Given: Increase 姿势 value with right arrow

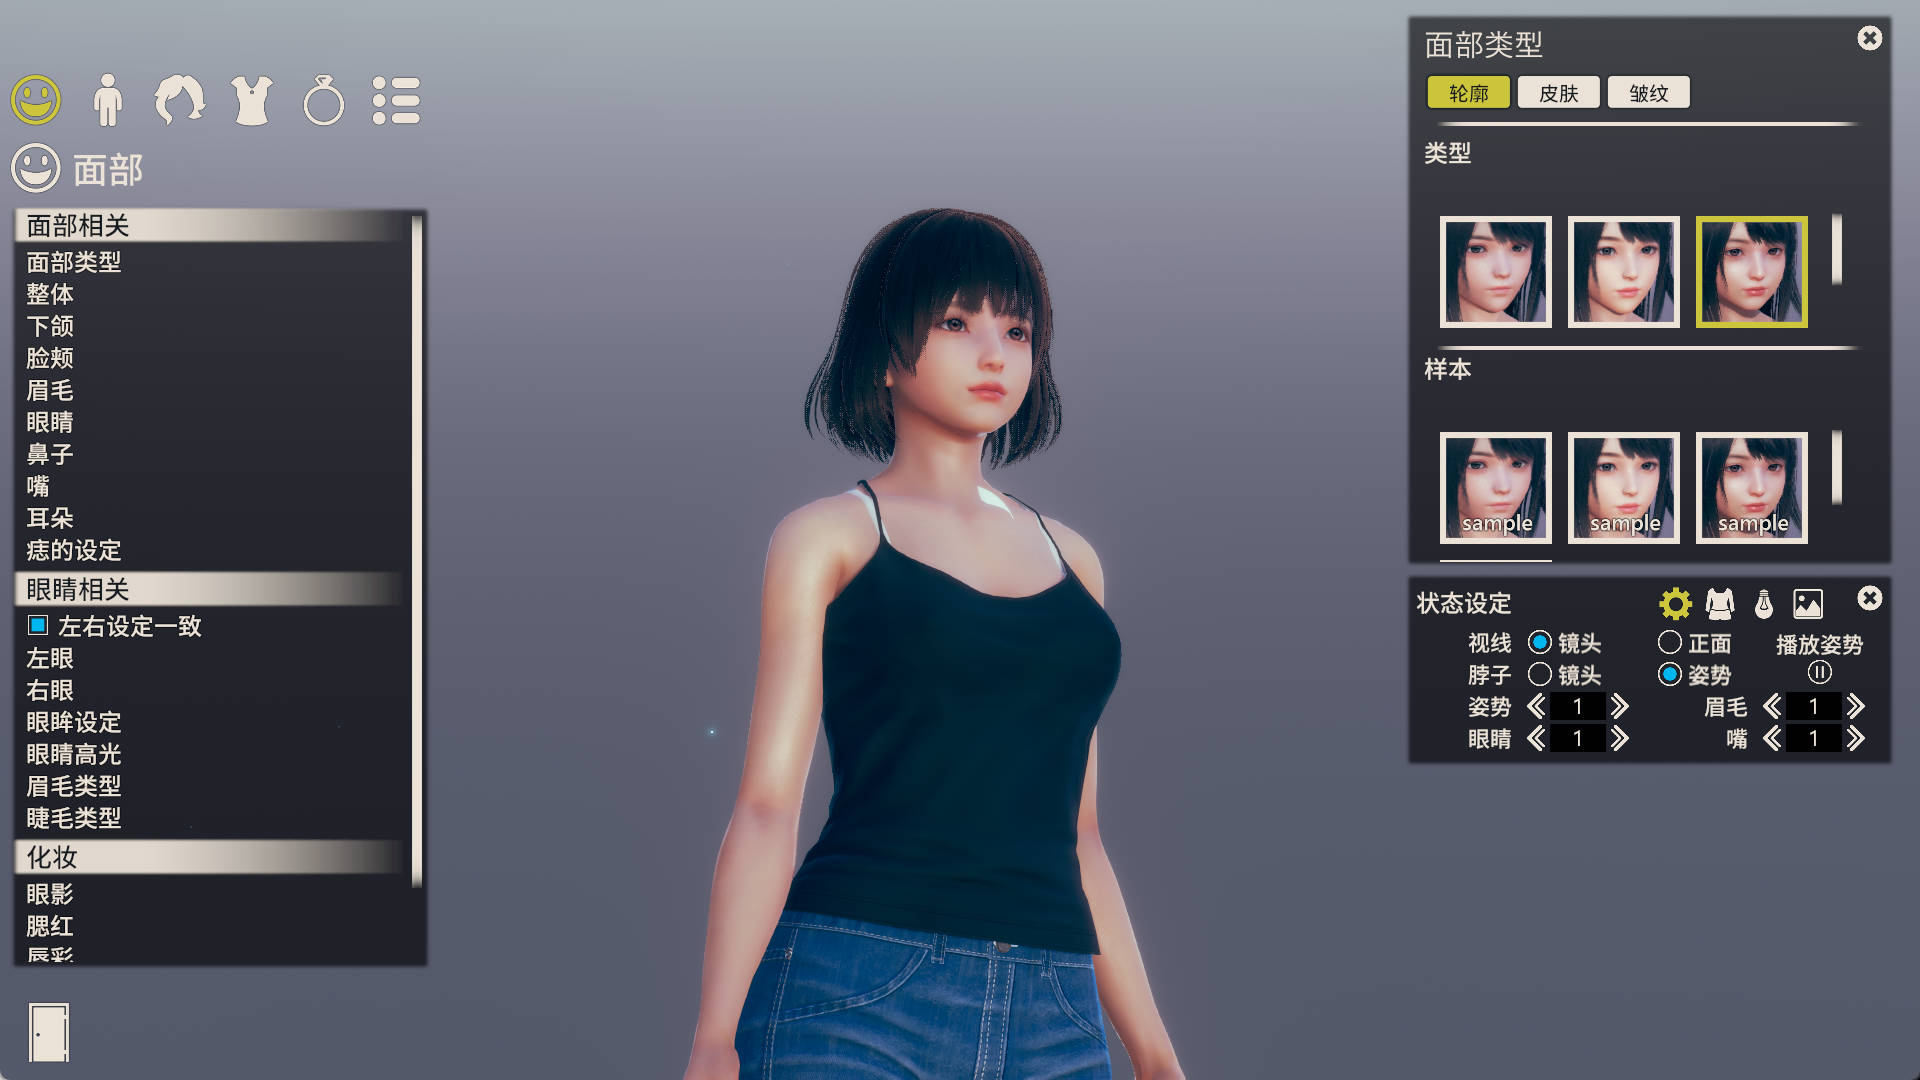Looking at the screenshot, I should 1621,707.
